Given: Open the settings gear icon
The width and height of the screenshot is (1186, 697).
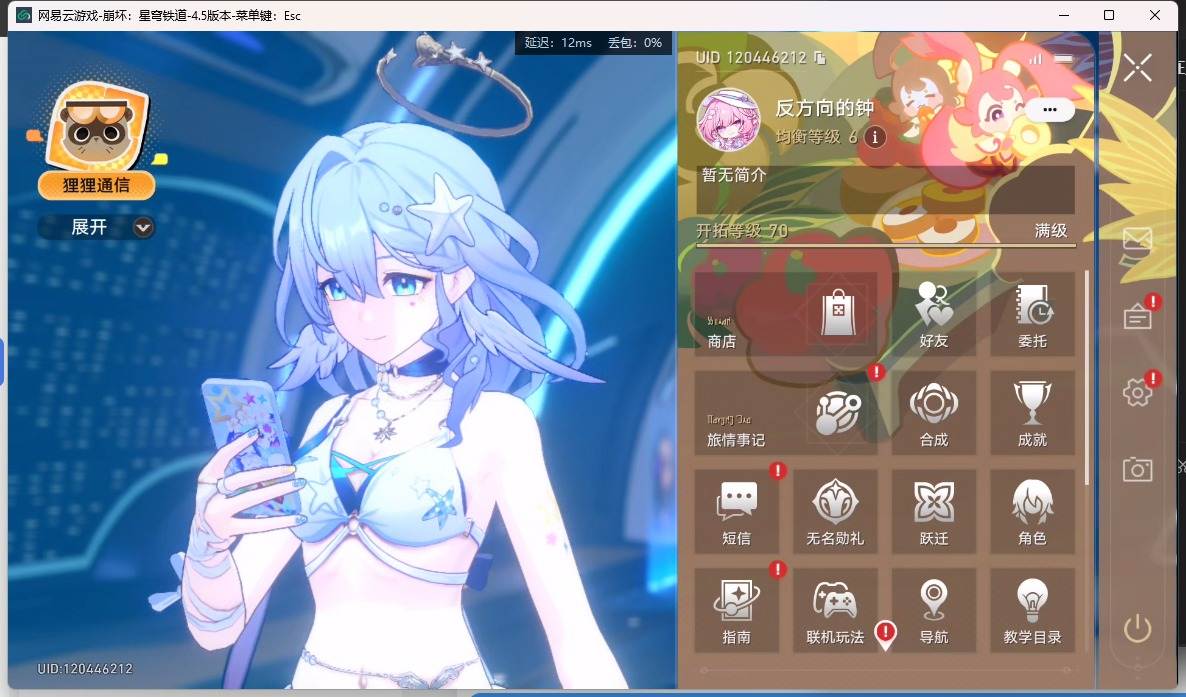Looking at the screenshot, I should click(x=1137, y=392).
